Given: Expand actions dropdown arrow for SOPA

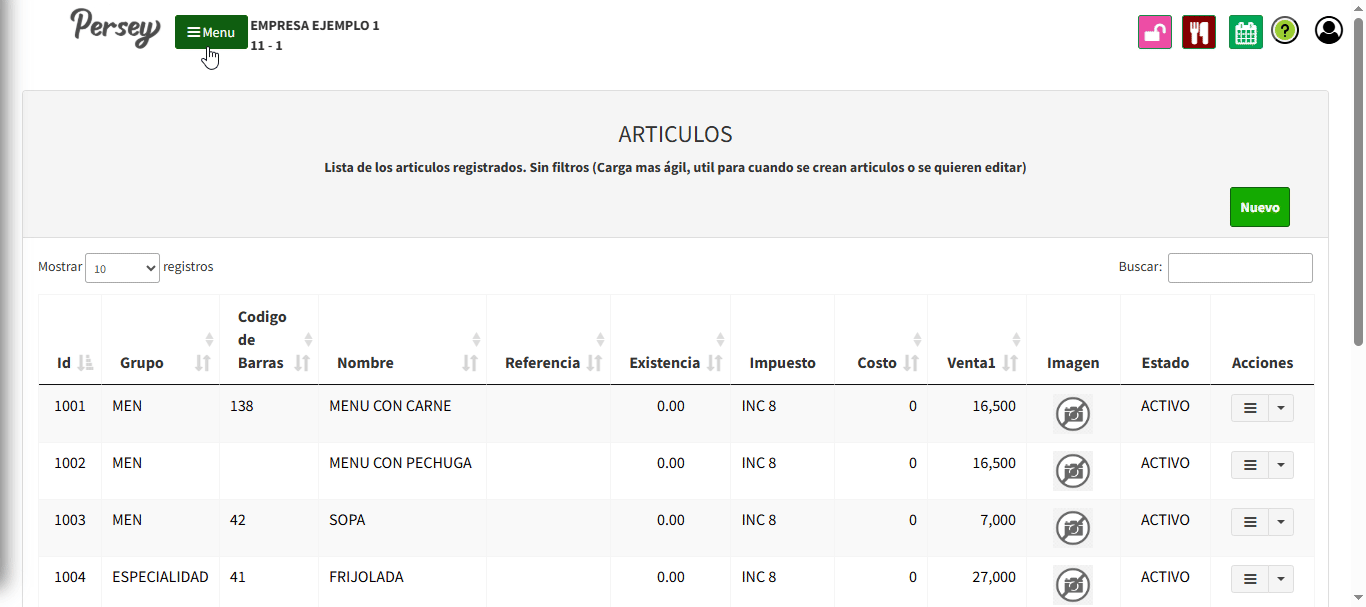Looking at the screenshot, I should (x=1281, y=522).
